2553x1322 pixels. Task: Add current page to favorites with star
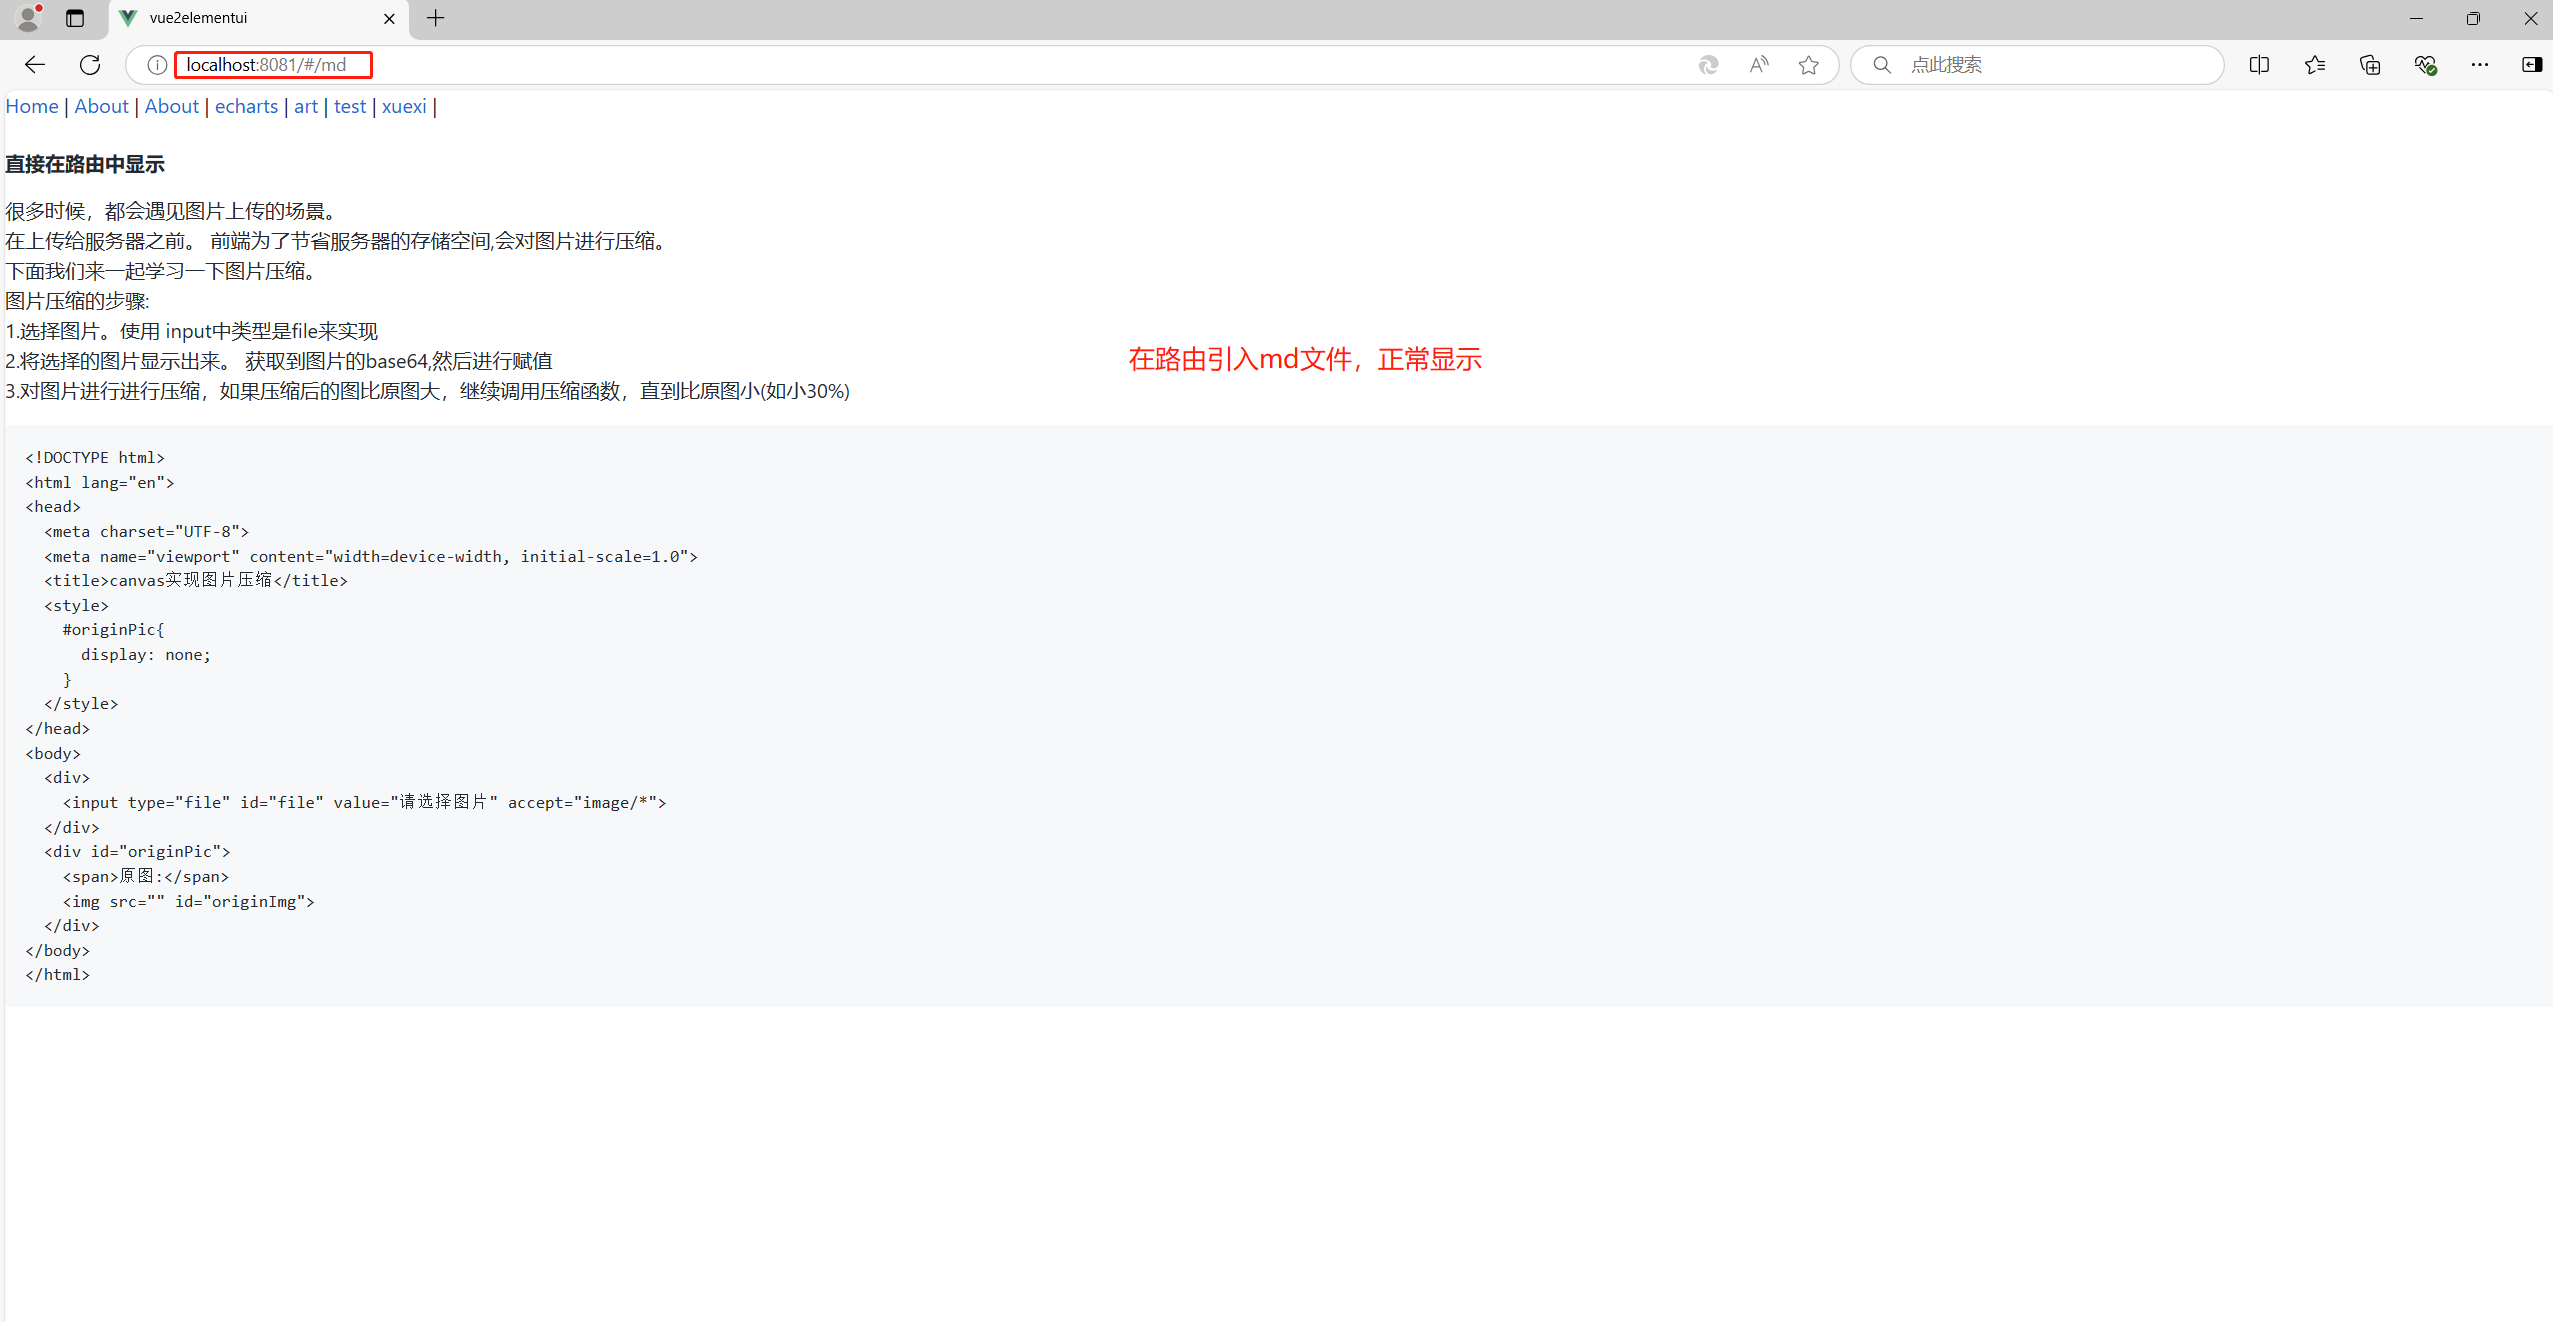[1810, 64]
